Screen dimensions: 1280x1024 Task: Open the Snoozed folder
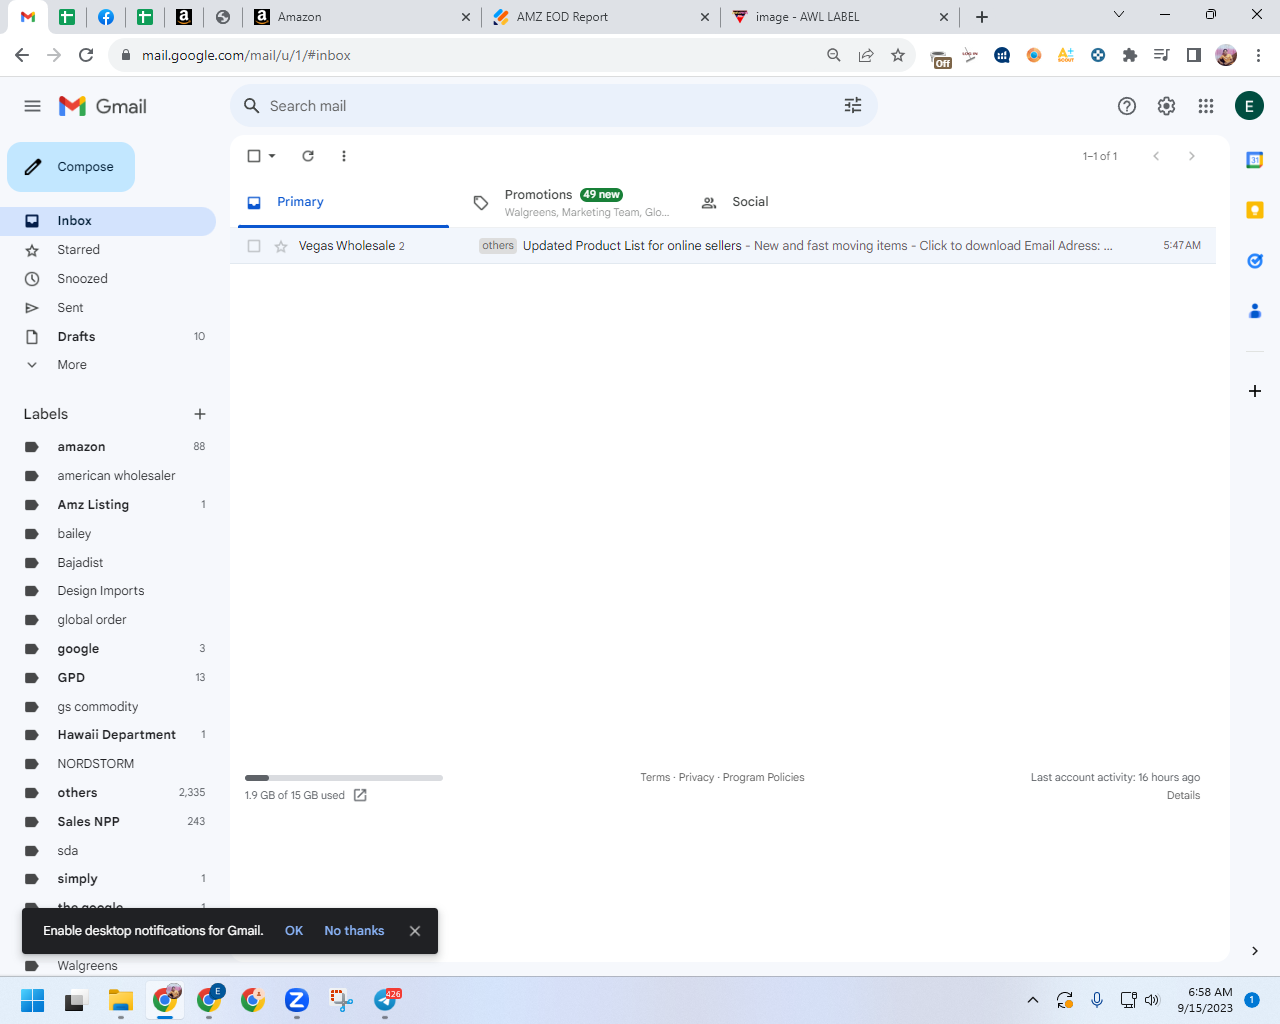[108, 279]
